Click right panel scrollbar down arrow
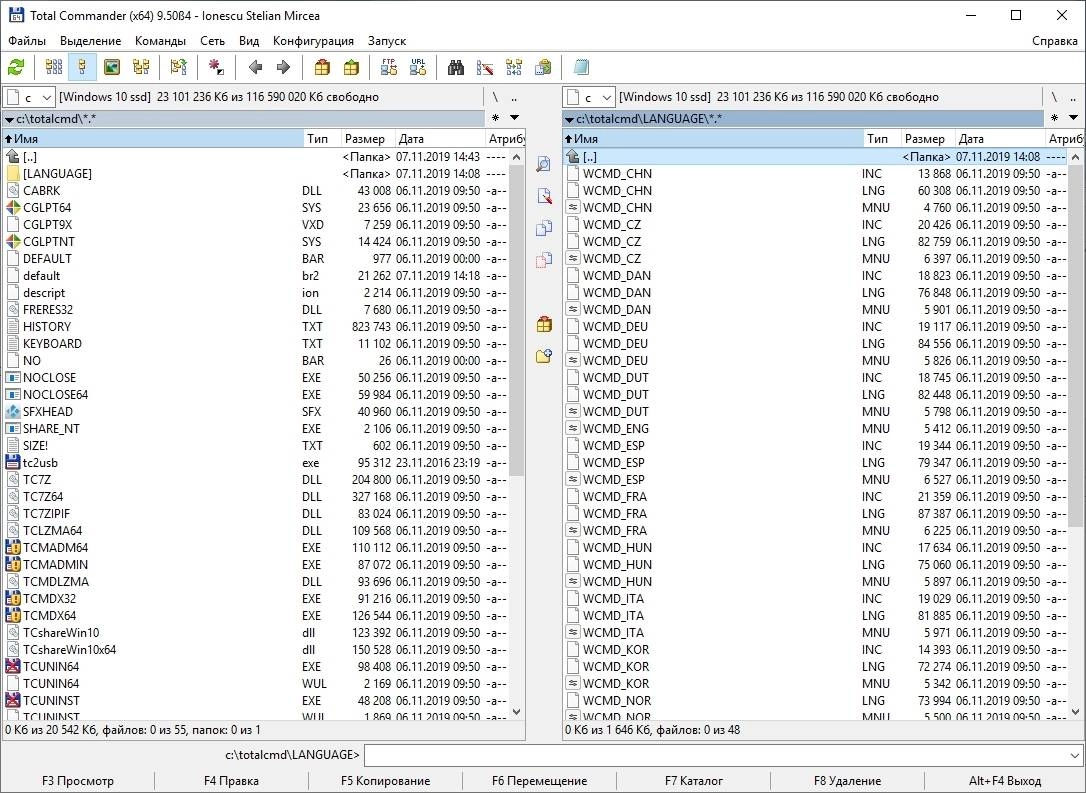 (1075, 711)
